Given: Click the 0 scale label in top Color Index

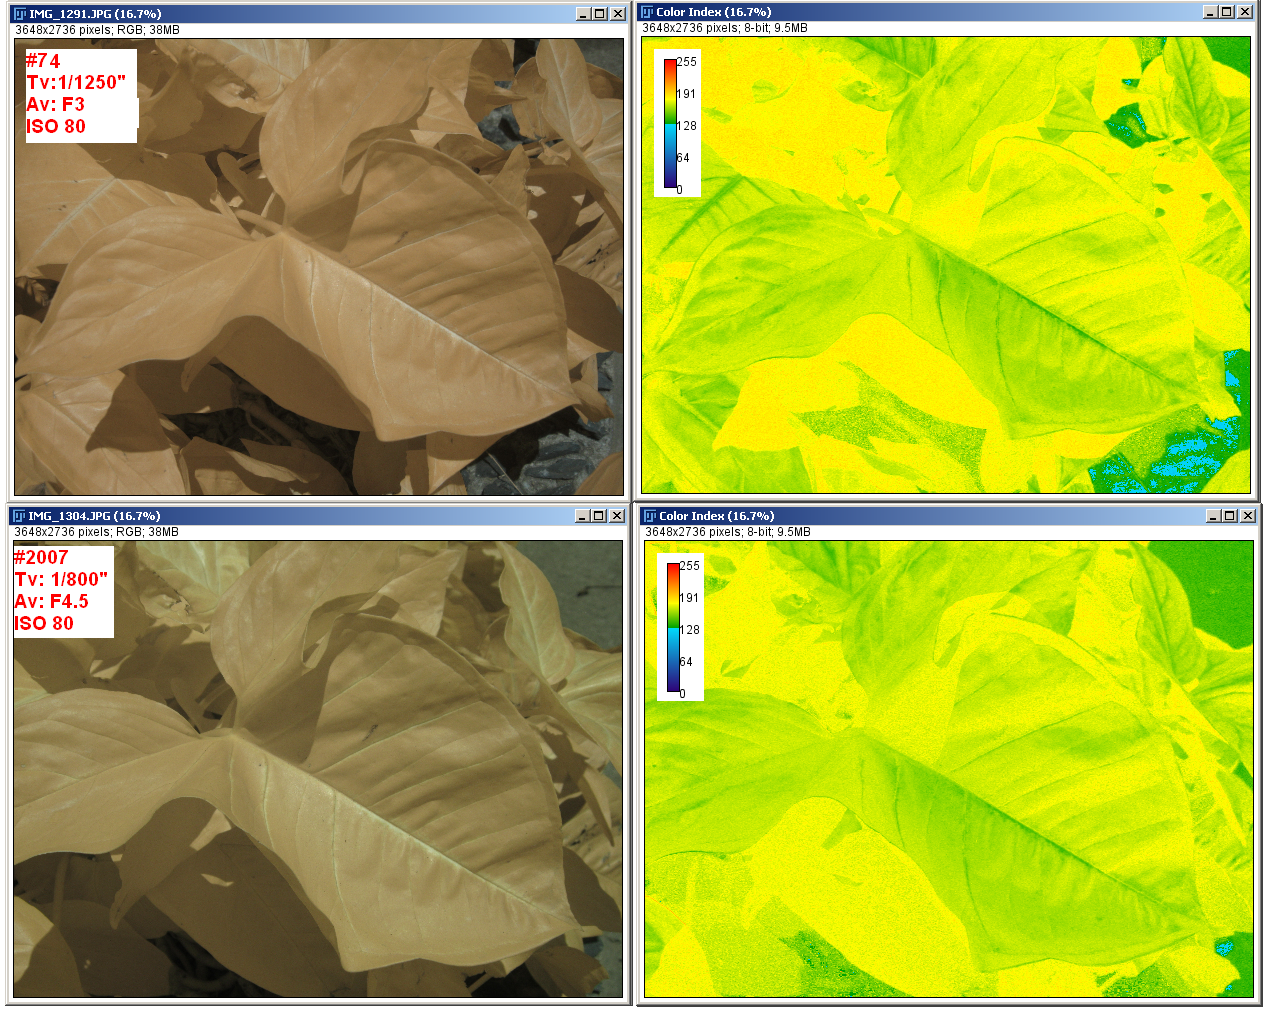Looking at the screenshot, I should (680, 190).
